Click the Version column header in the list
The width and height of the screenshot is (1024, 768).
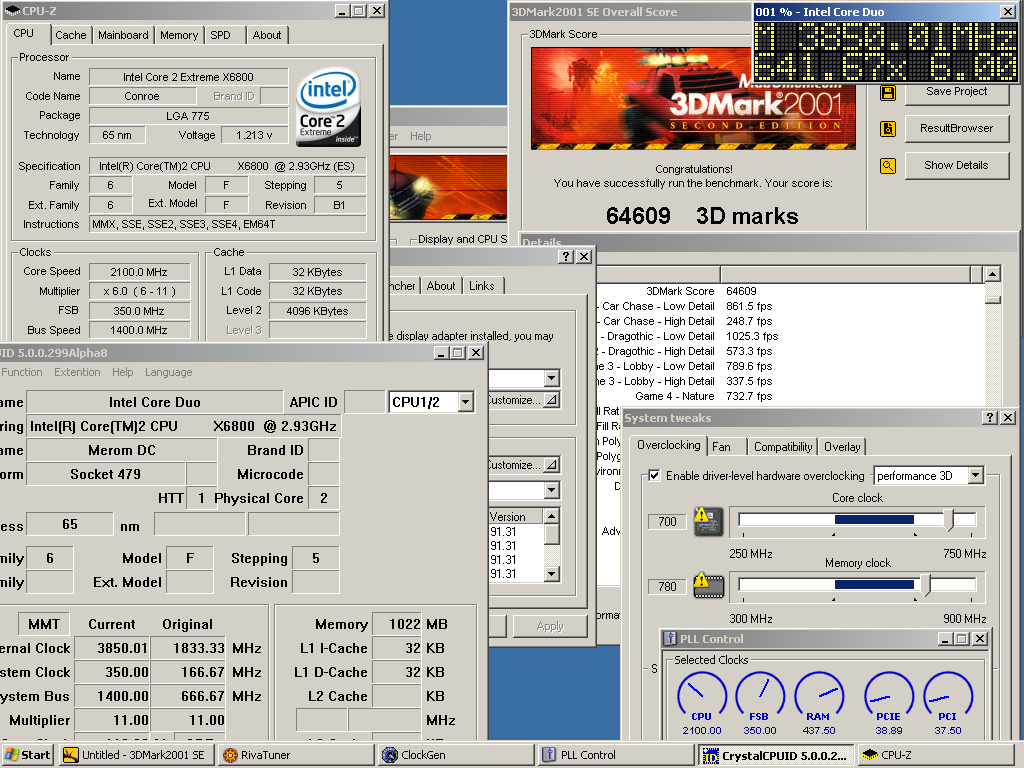tap(516, 517)
